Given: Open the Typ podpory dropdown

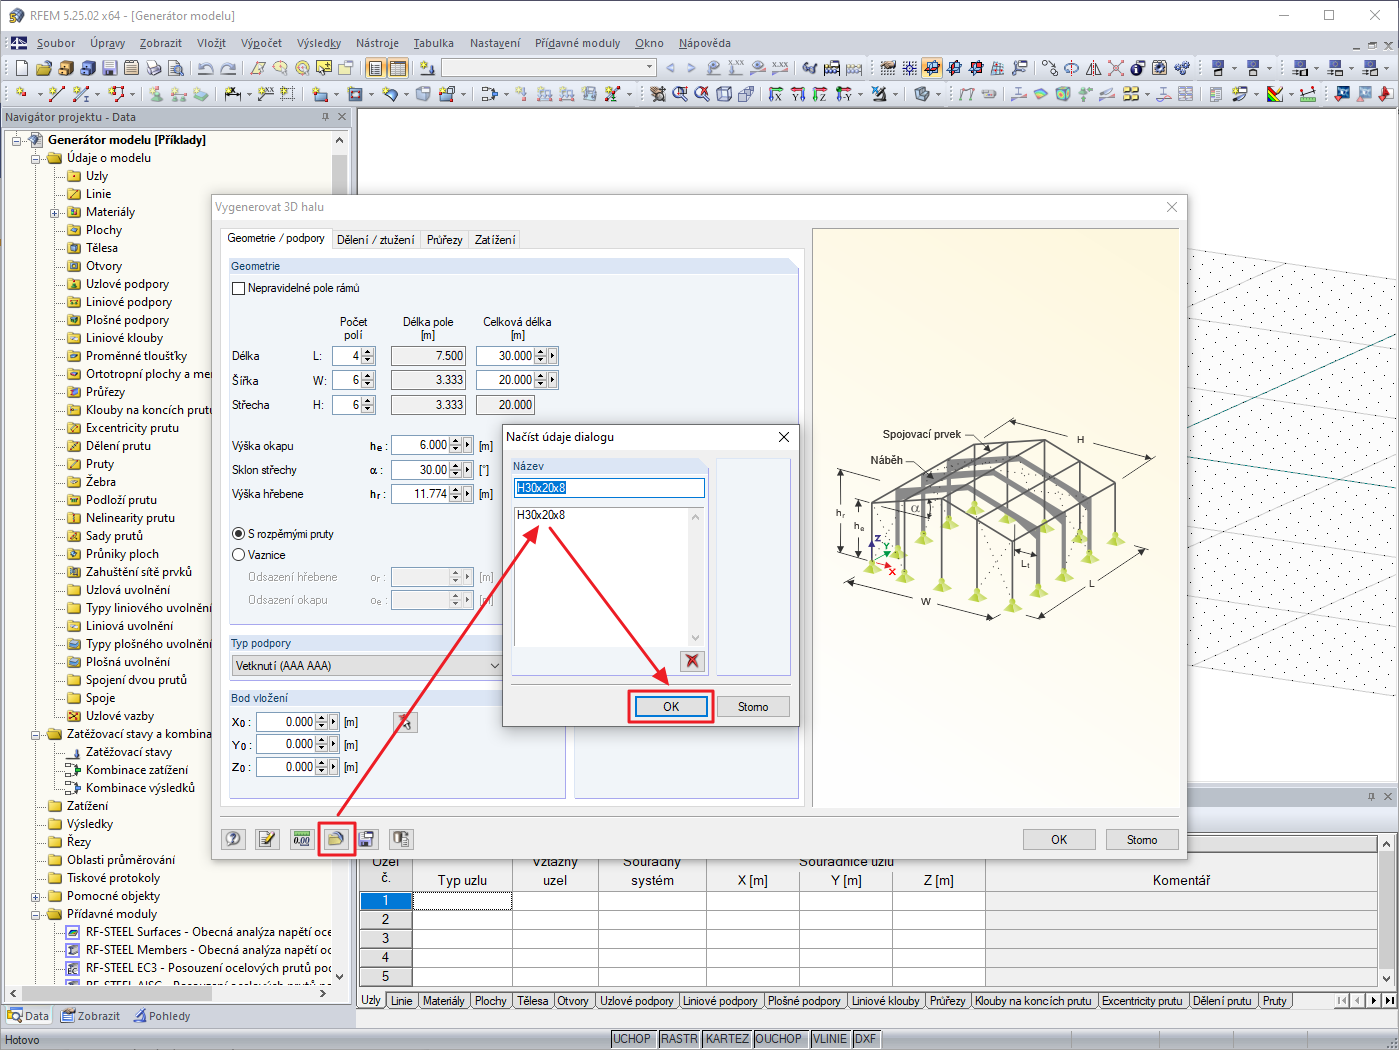Looking at the screenshot, I should click(x=367, y=666).
